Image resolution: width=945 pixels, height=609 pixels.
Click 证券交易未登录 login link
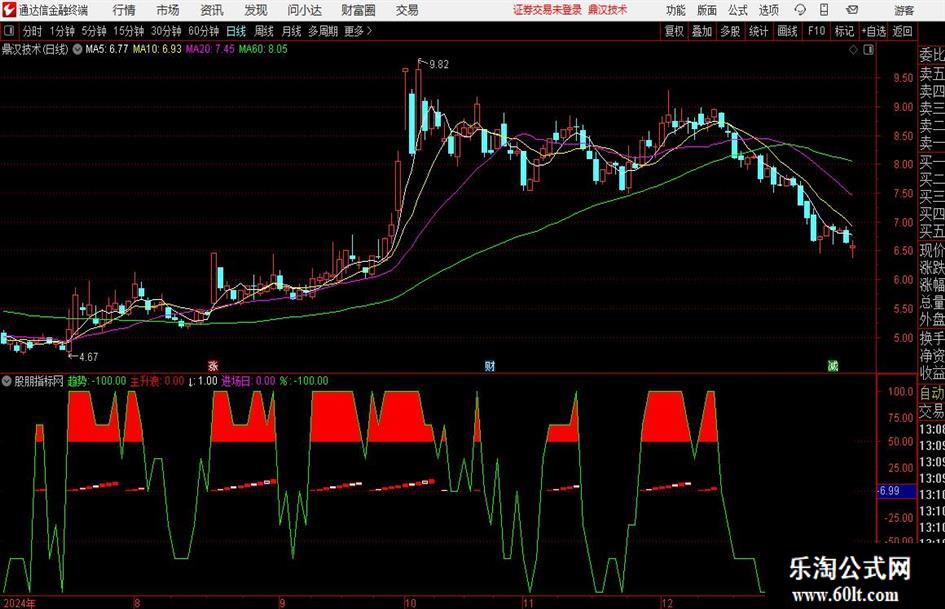[x=547, y=10]
